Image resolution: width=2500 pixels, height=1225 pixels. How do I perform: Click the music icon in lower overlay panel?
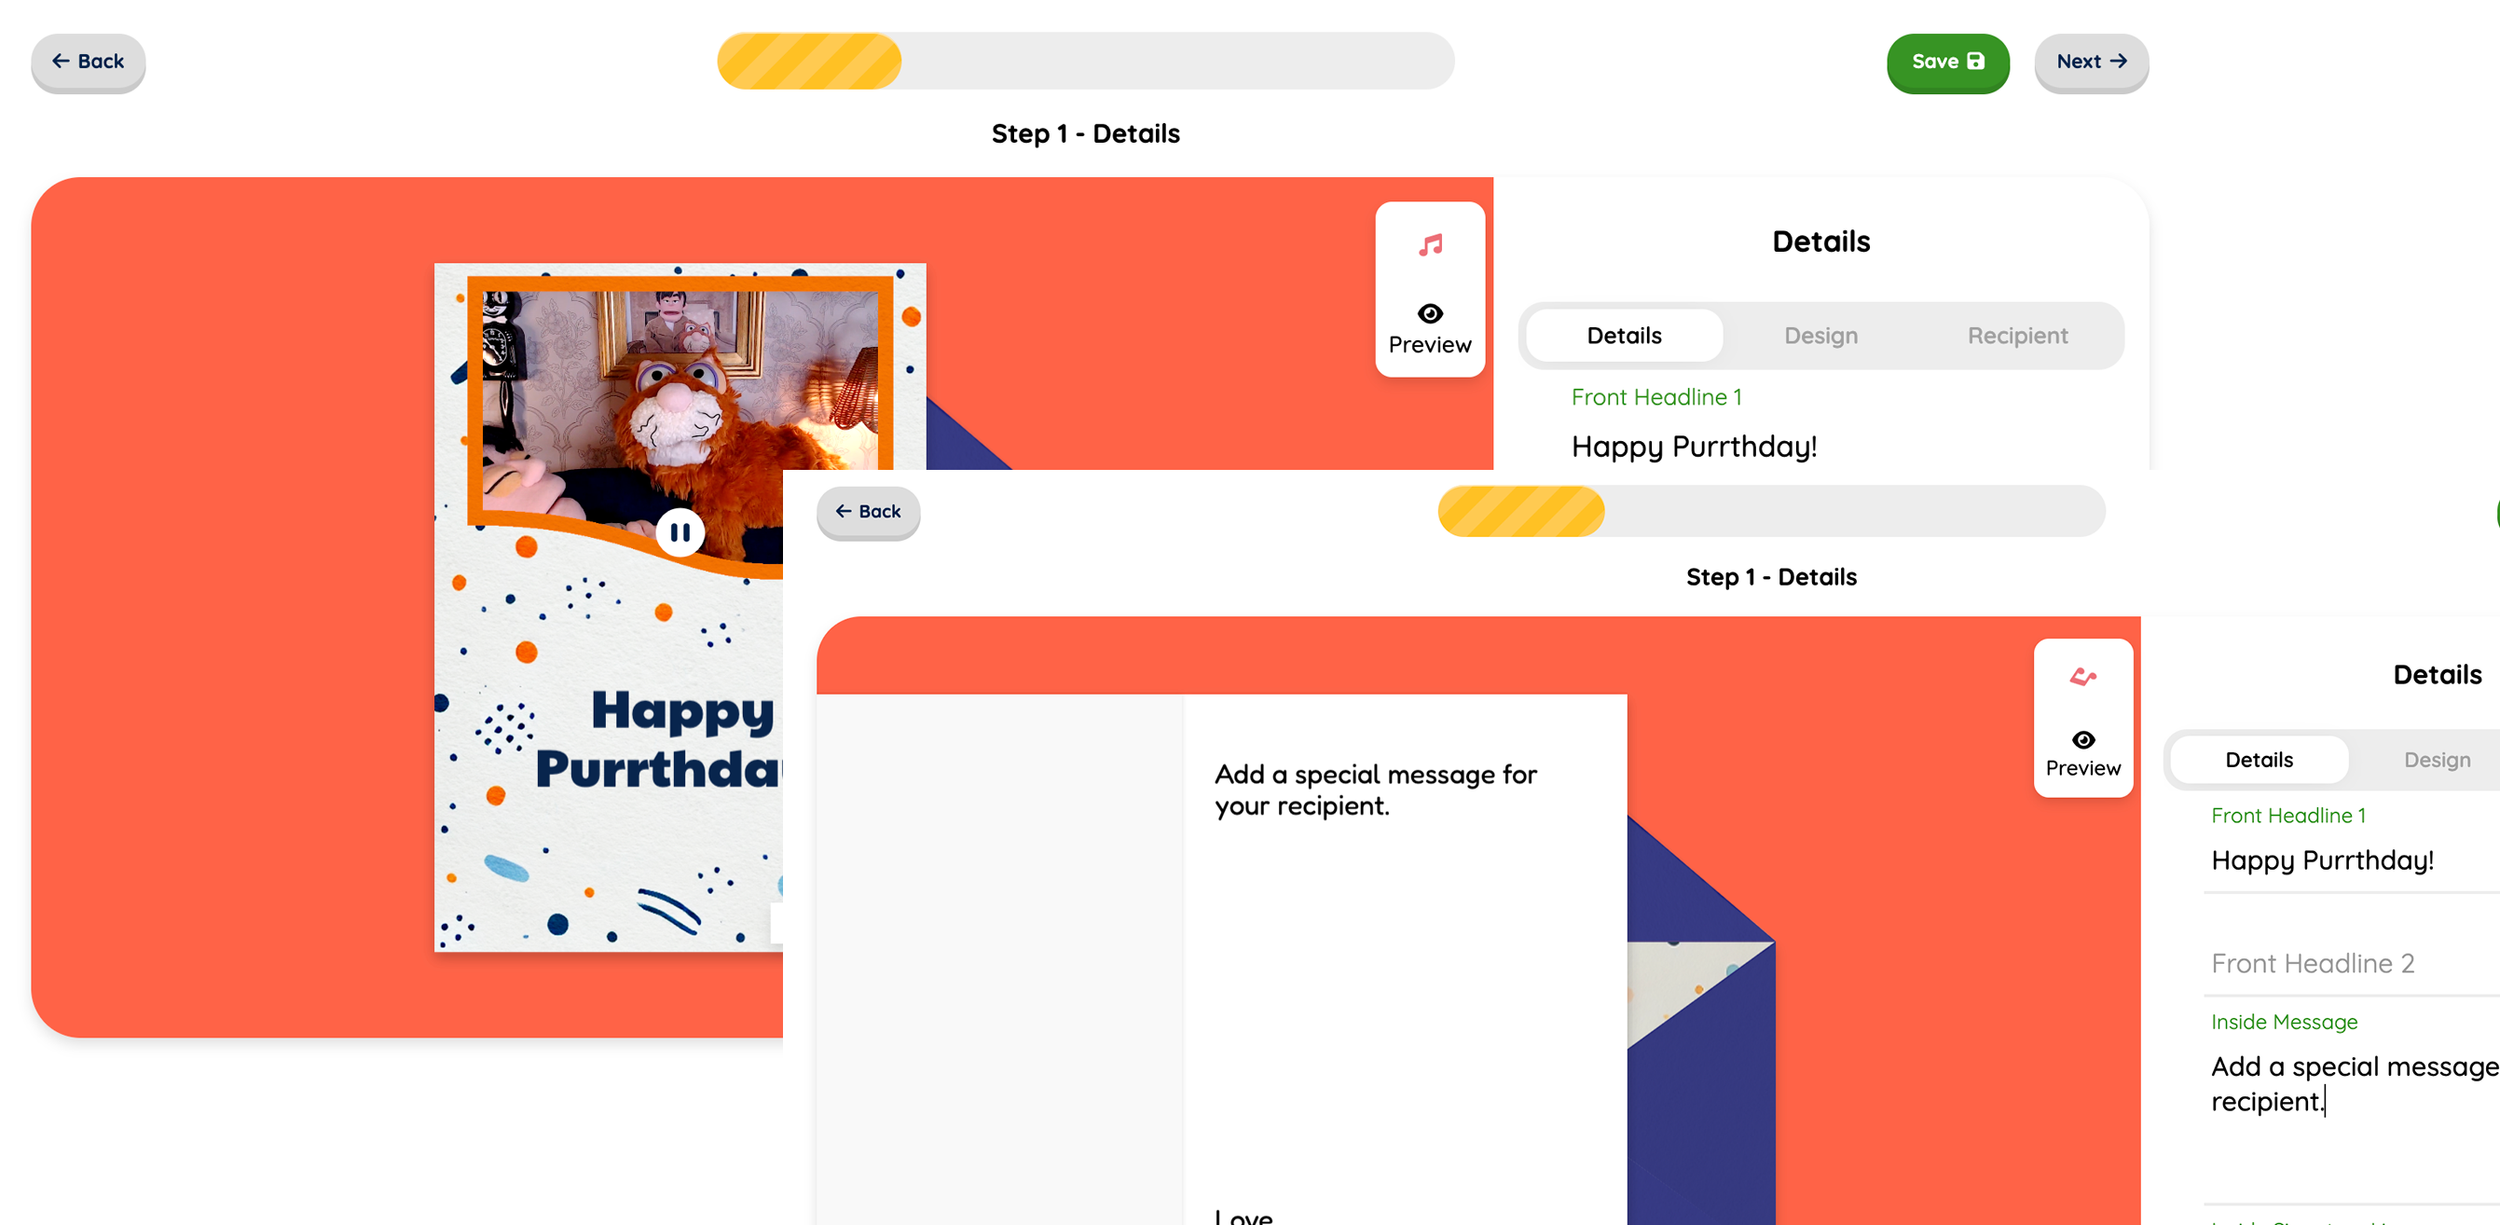2083,677
